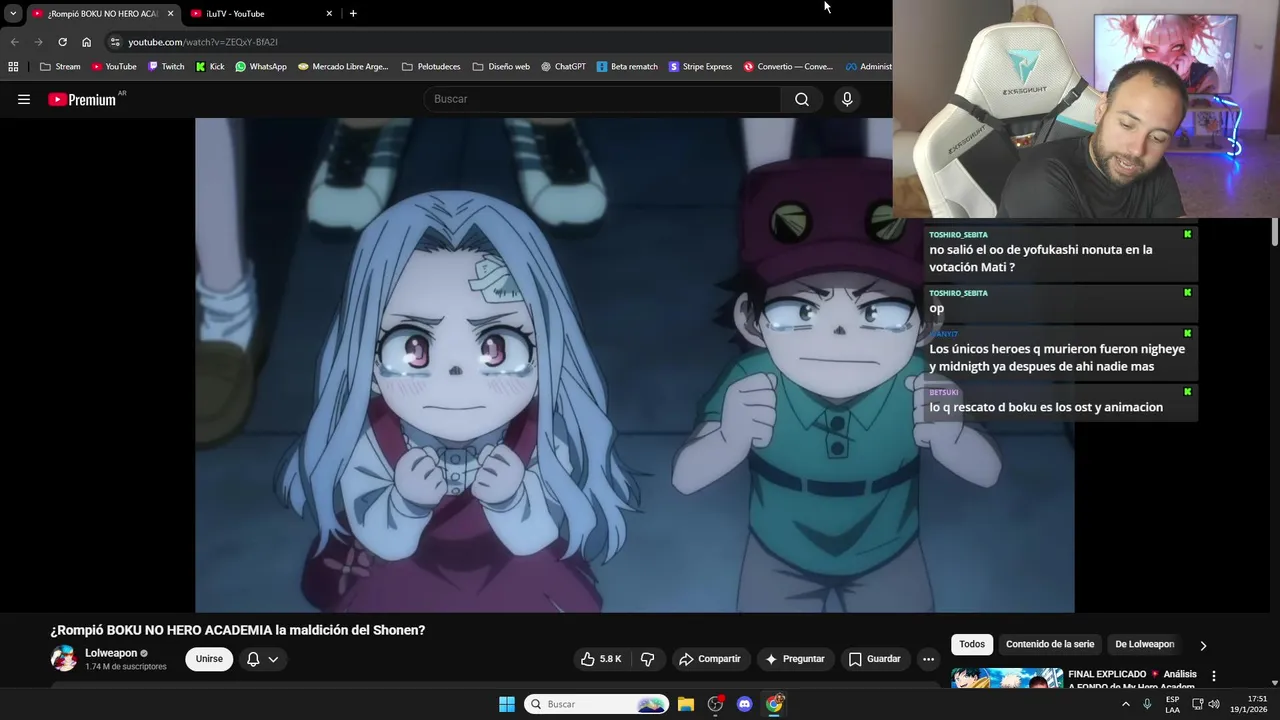Open the Convertio bookmark

[788, 67]
